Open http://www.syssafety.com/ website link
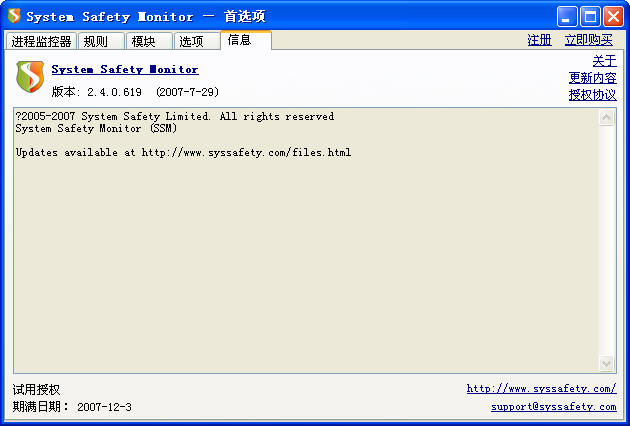This screenshot has height=426, width=630. coord(541,389)
